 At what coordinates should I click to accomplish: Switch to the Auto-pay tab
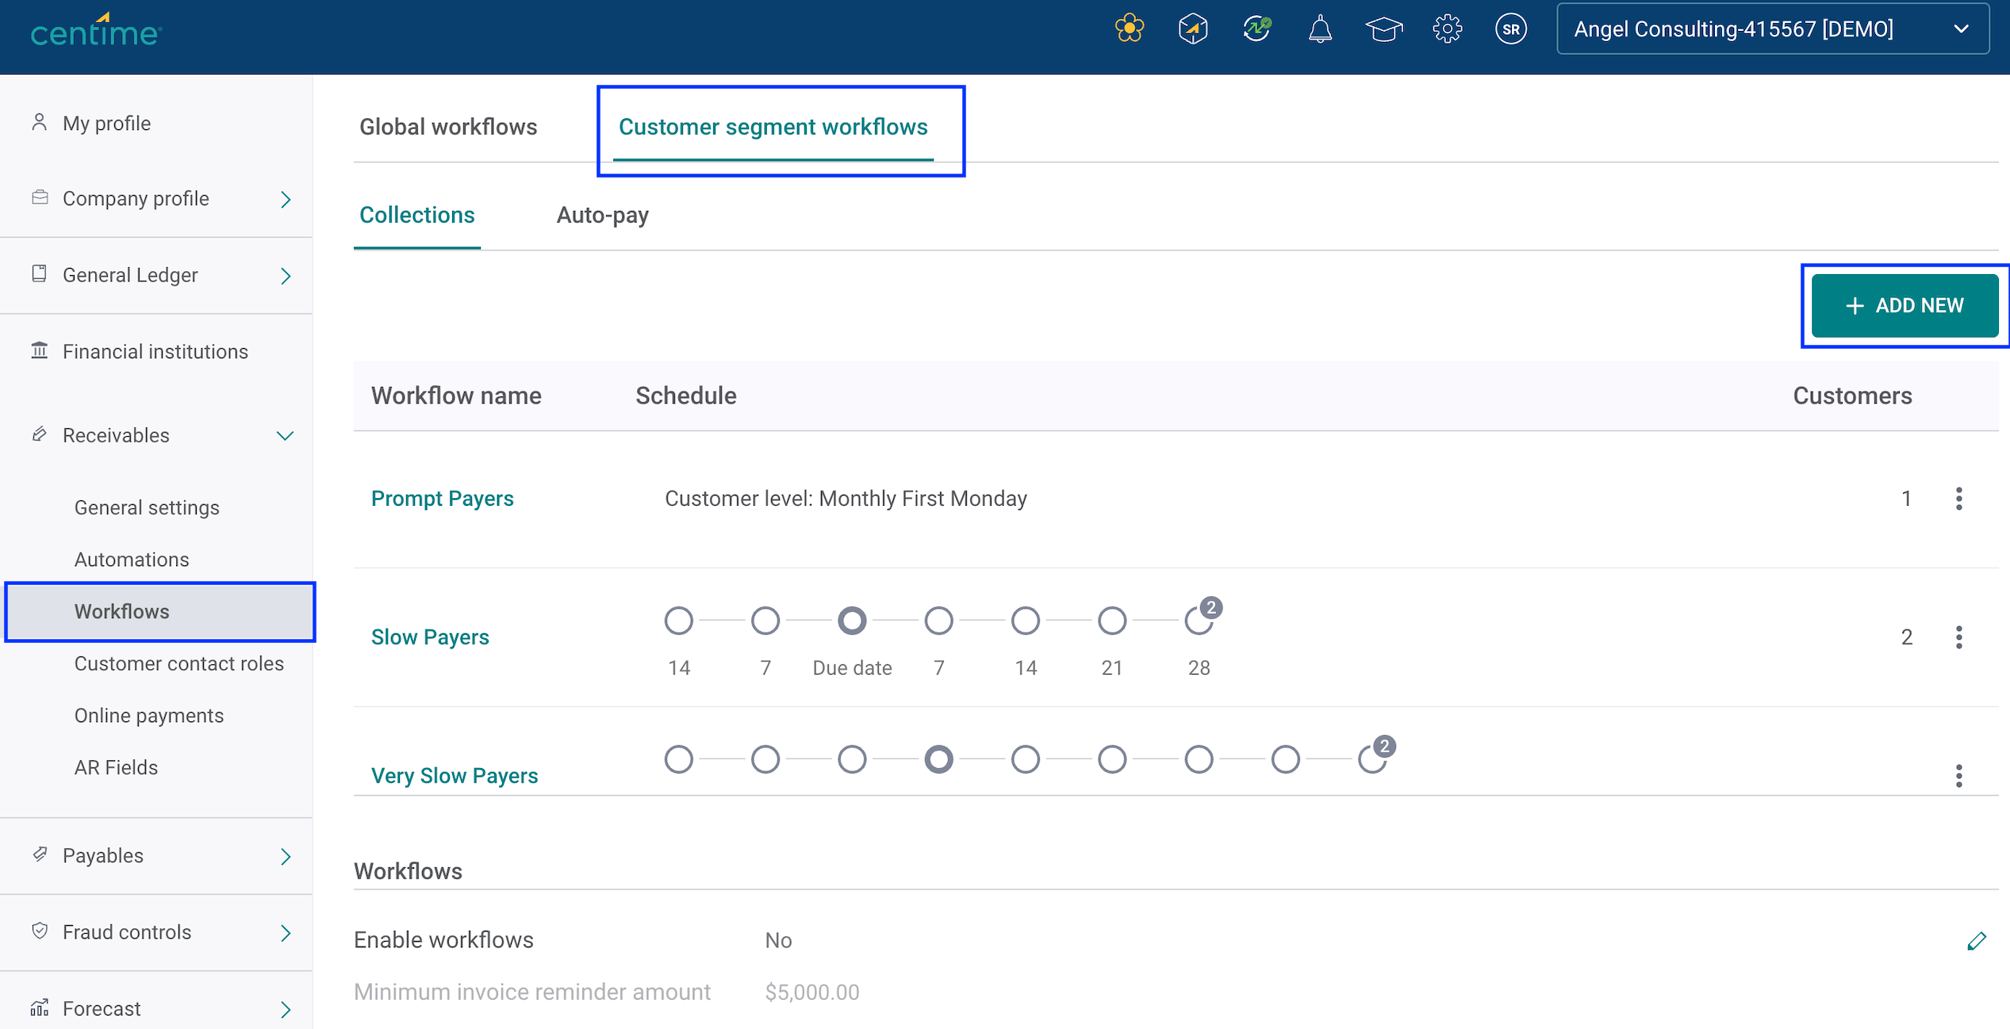[602, 215]
